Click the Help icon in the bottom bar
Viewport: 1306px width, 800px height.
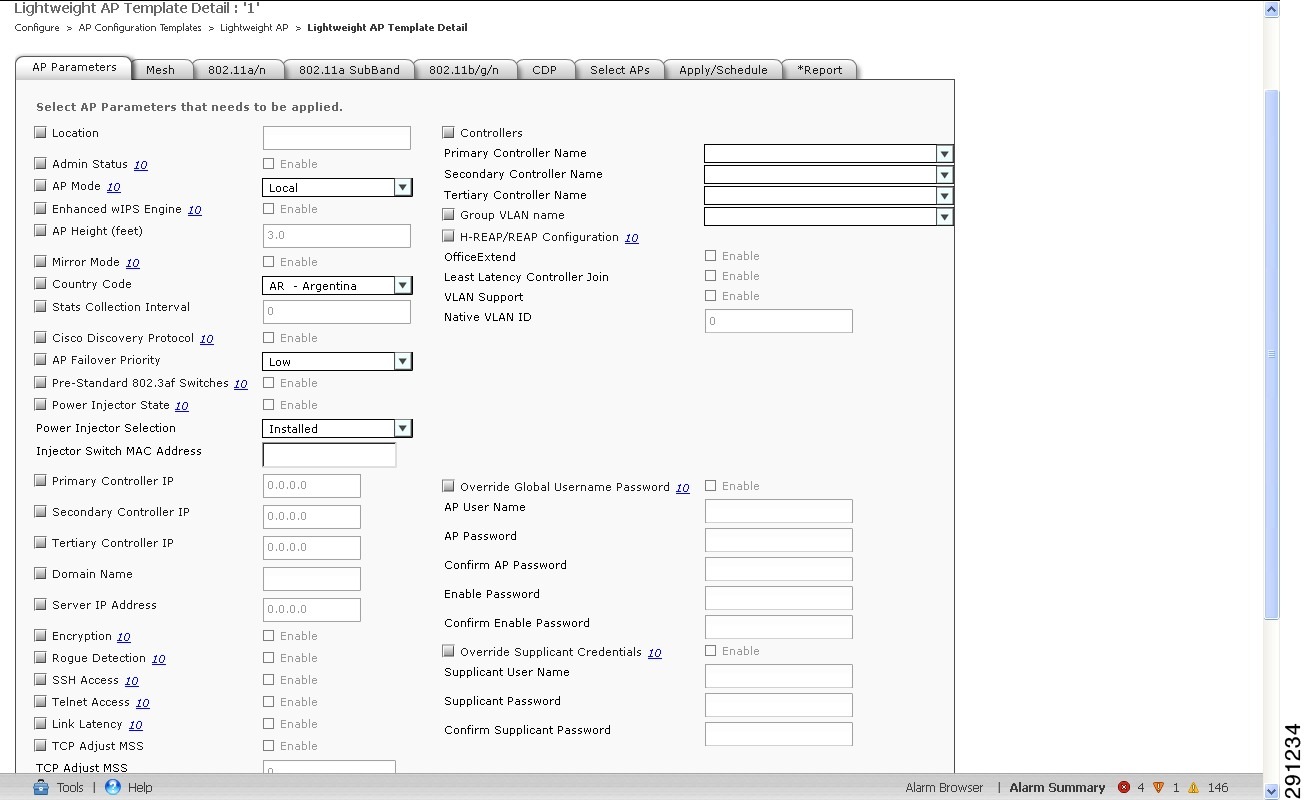coord(112,787)
